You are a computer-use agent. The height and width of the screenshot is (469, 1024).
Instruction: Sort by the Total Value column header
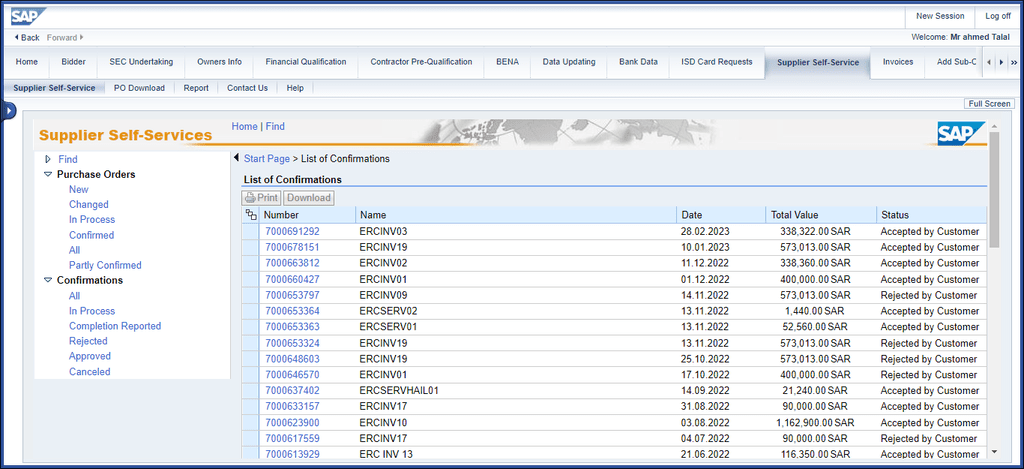point(820,215)
